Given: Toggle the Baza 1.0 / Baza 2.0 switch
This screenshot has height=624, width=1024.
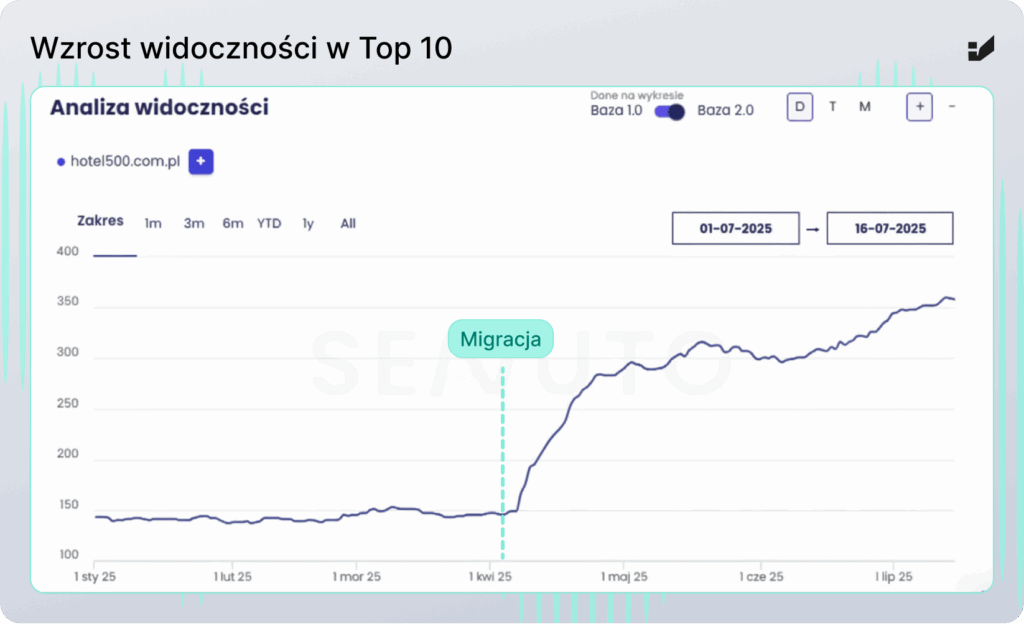Looking at the screenshot, I should coord(669,111).
